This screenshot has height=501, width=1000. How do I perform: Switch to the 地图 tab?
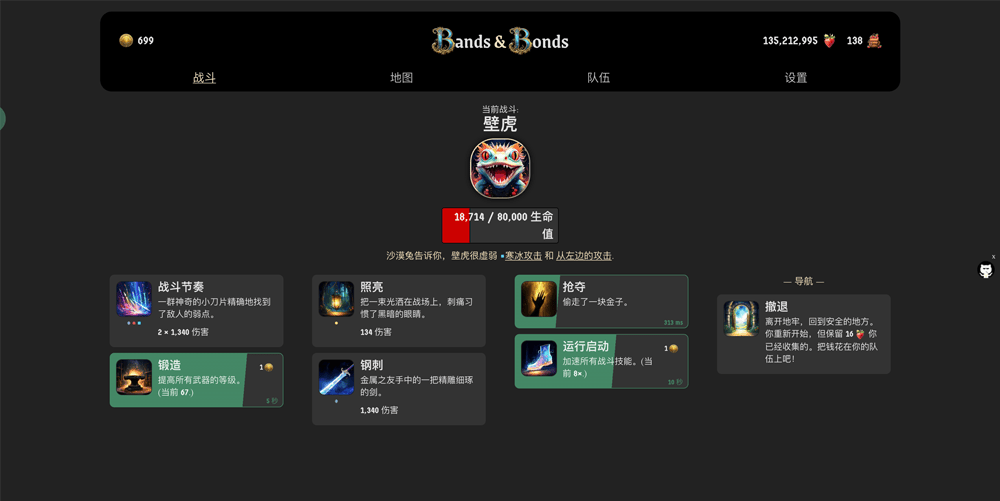point(401,78)
